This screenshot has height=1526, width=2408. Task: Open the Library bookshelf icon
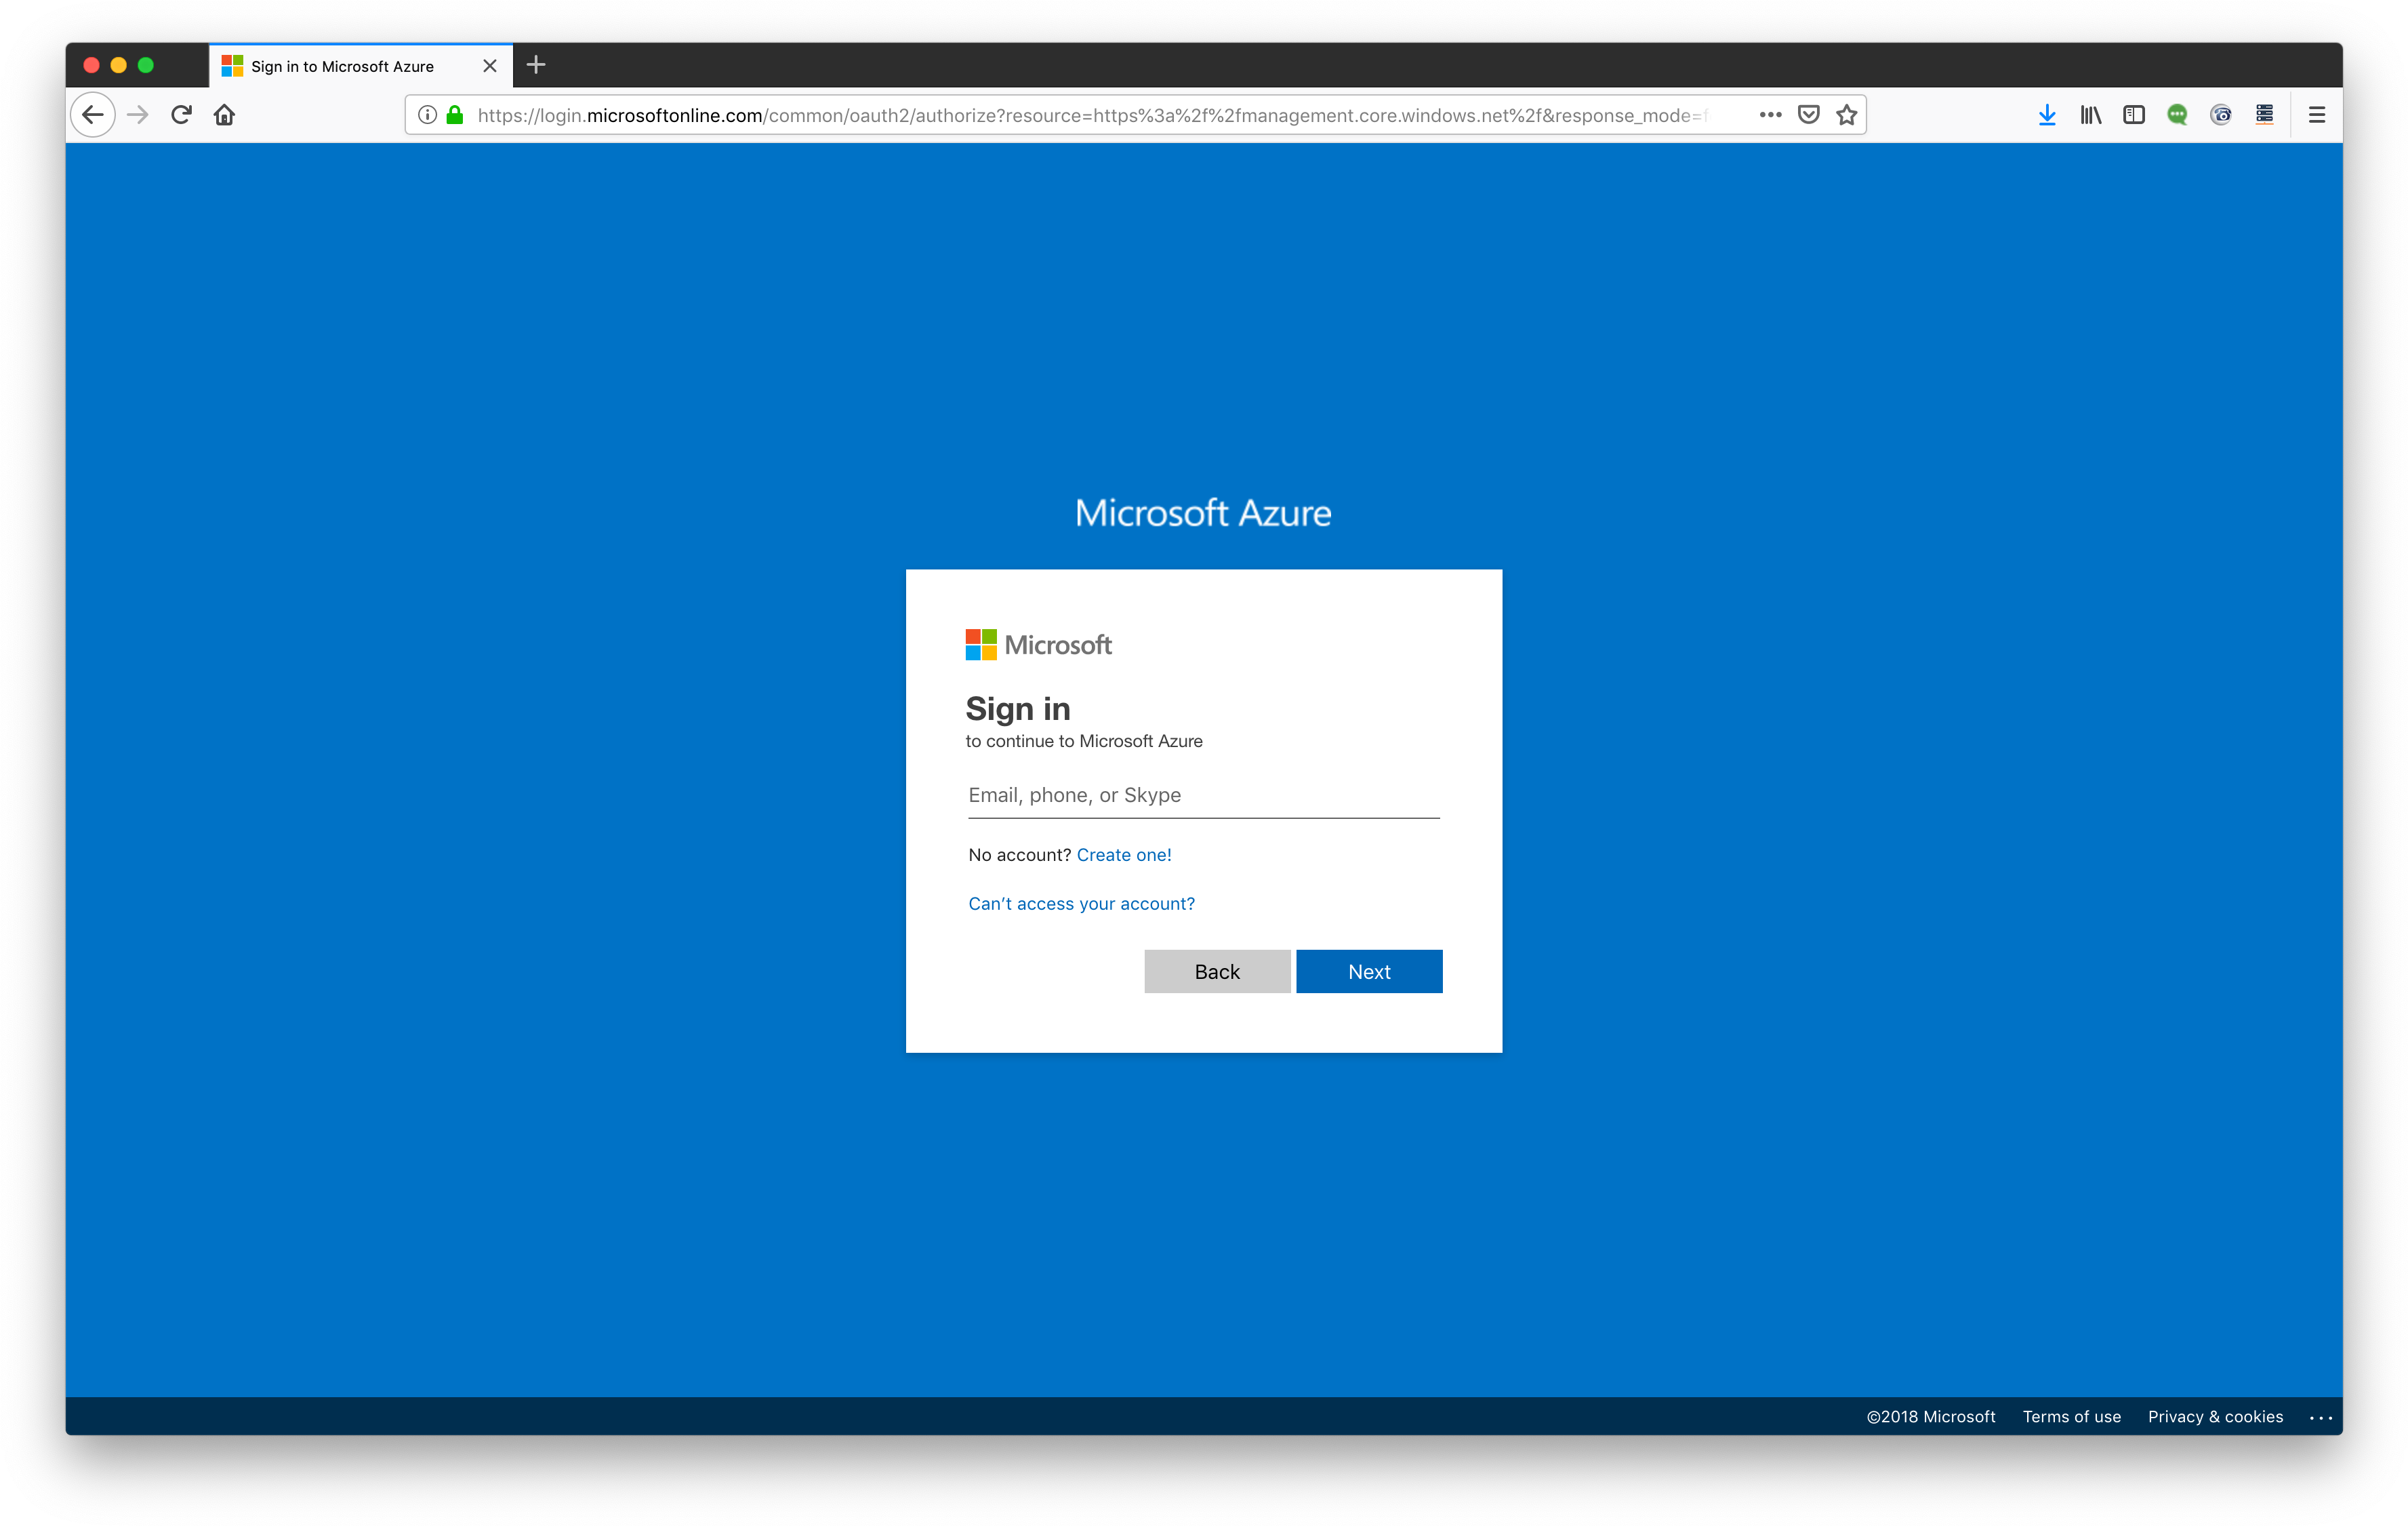[x=2090, y=115]
